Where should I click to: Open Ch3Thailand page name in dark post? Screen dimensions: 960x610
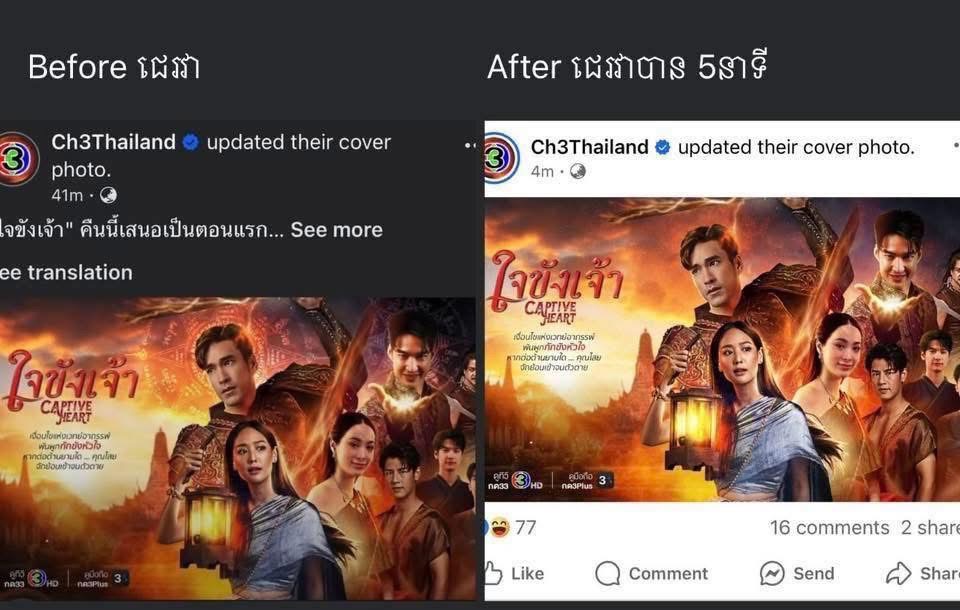[x=113, y=142]
